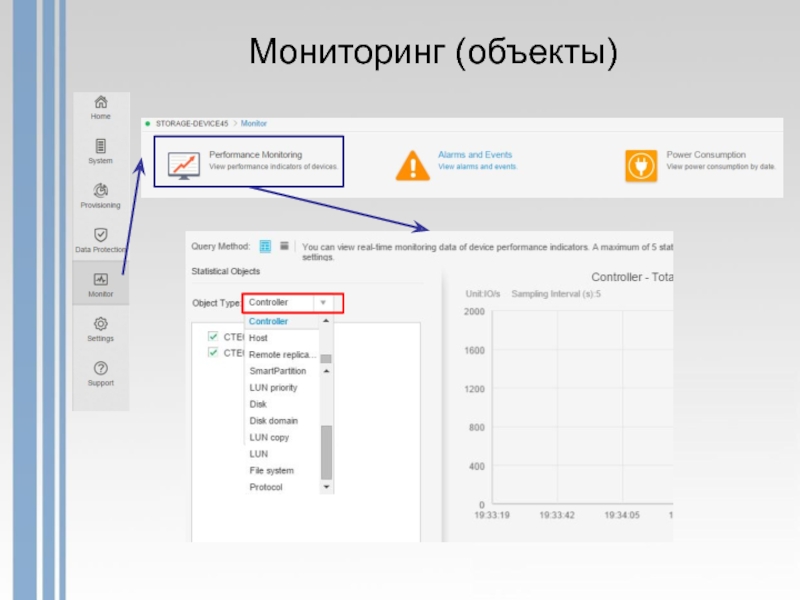
Task: Click the Statistical Objects heading
Action: click(x=226, y=271)
